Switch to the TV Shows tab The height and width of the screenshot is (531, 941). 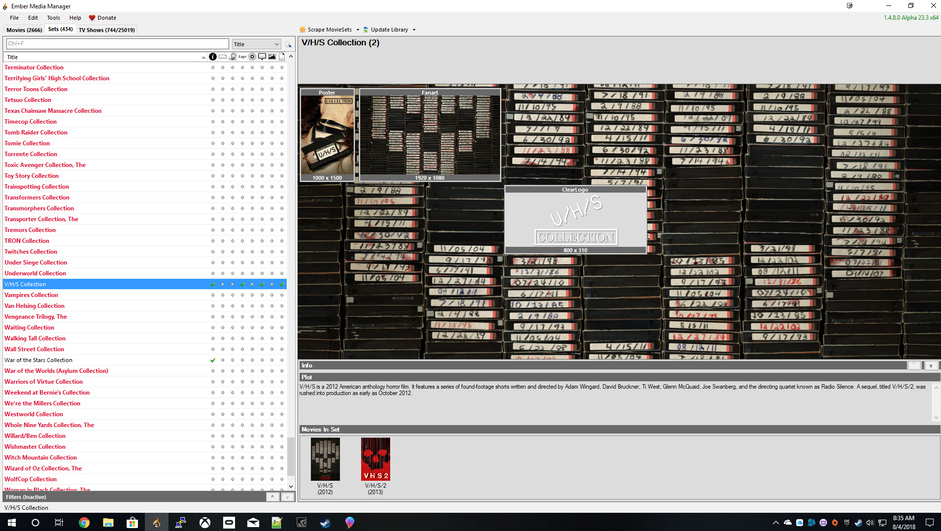click(106, 30)
